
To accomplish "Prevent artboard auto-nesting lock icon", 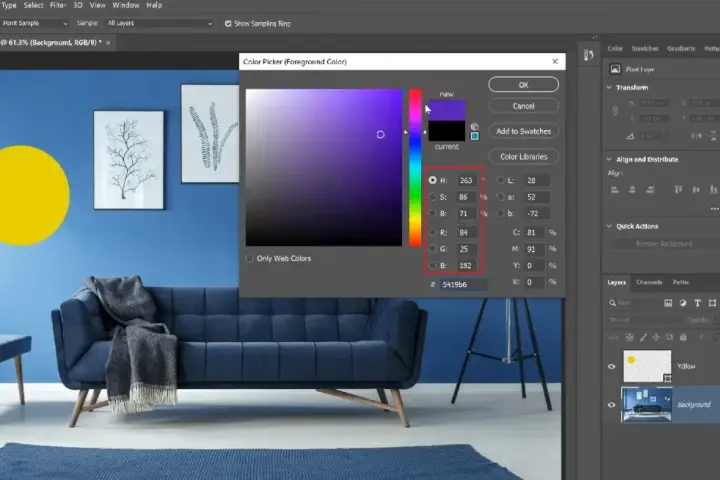I will (x=669, y=337).
